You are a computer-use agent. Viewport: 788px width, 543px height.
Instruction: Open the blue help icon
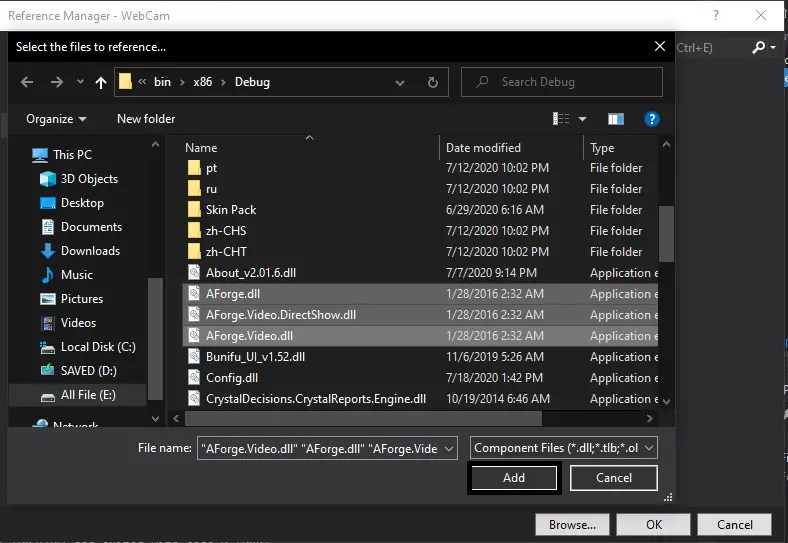point(652,119)
